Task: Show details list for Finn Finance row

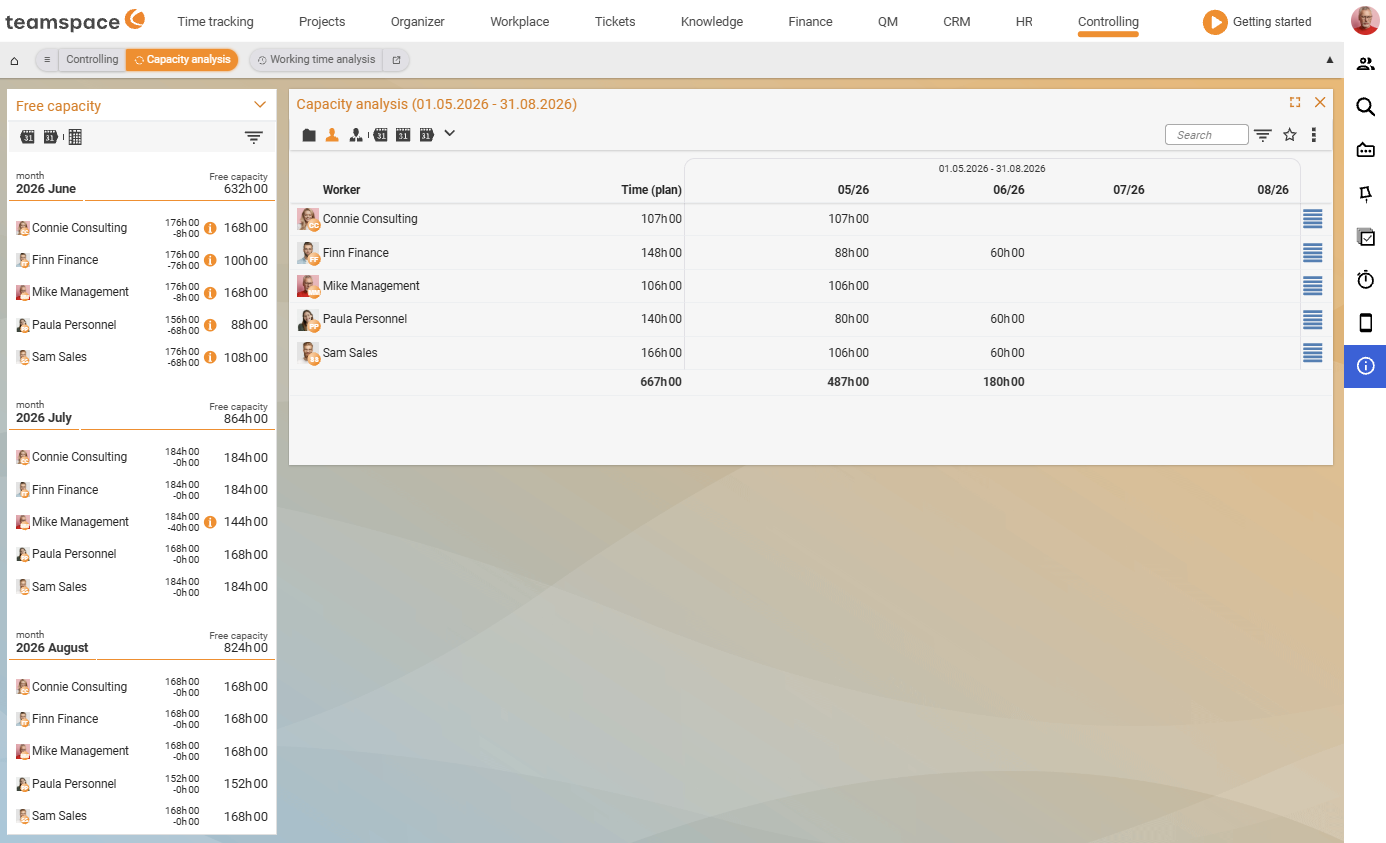Action: [x=1313, y=253]
